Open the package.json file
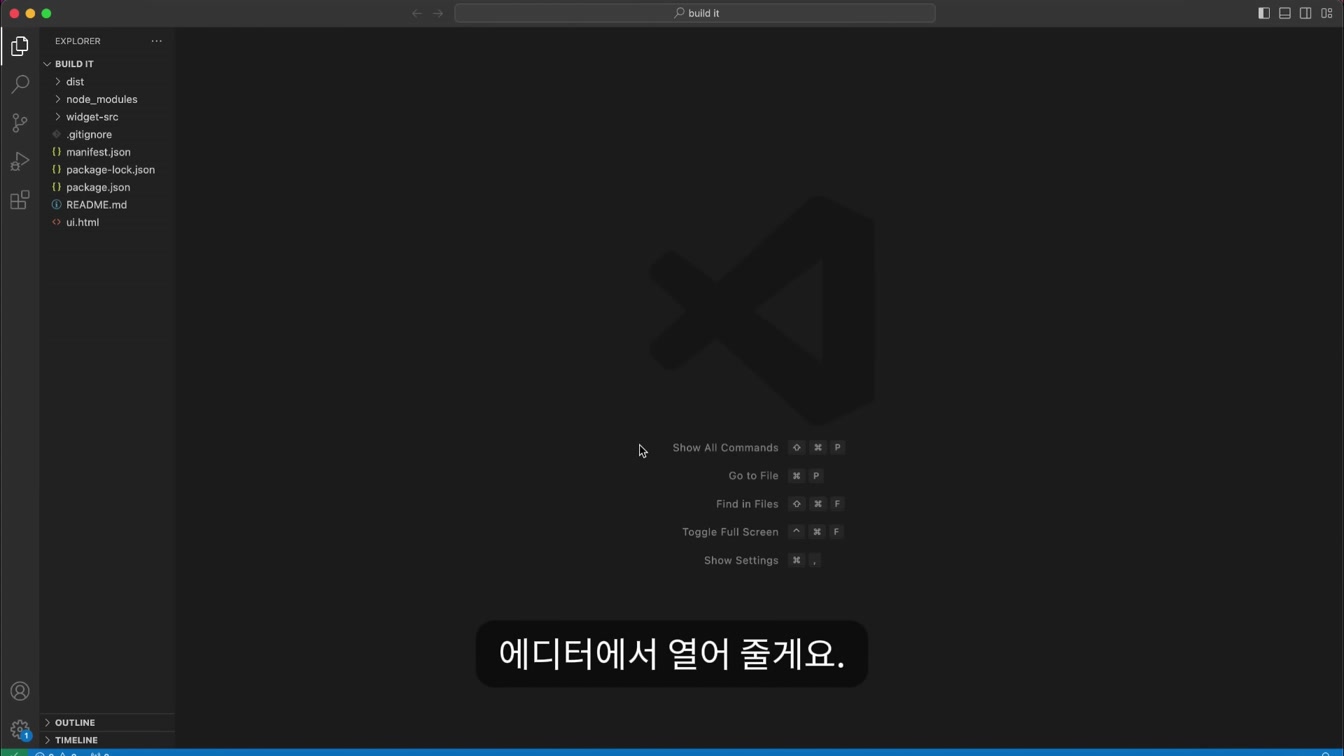 click(108, 187)
